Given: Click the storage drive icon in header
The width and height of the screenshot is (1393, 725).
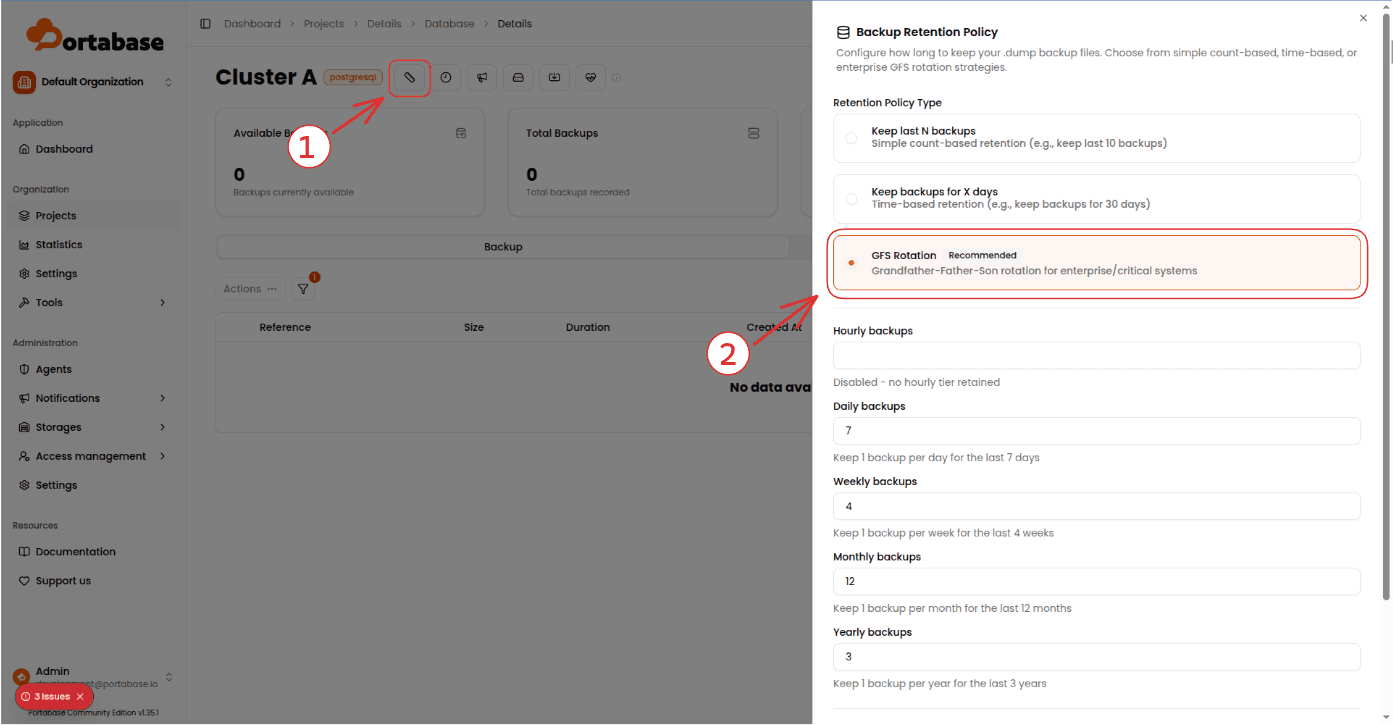Looking at the screenshot, I should pyautogui.click(x=518, y=77).
